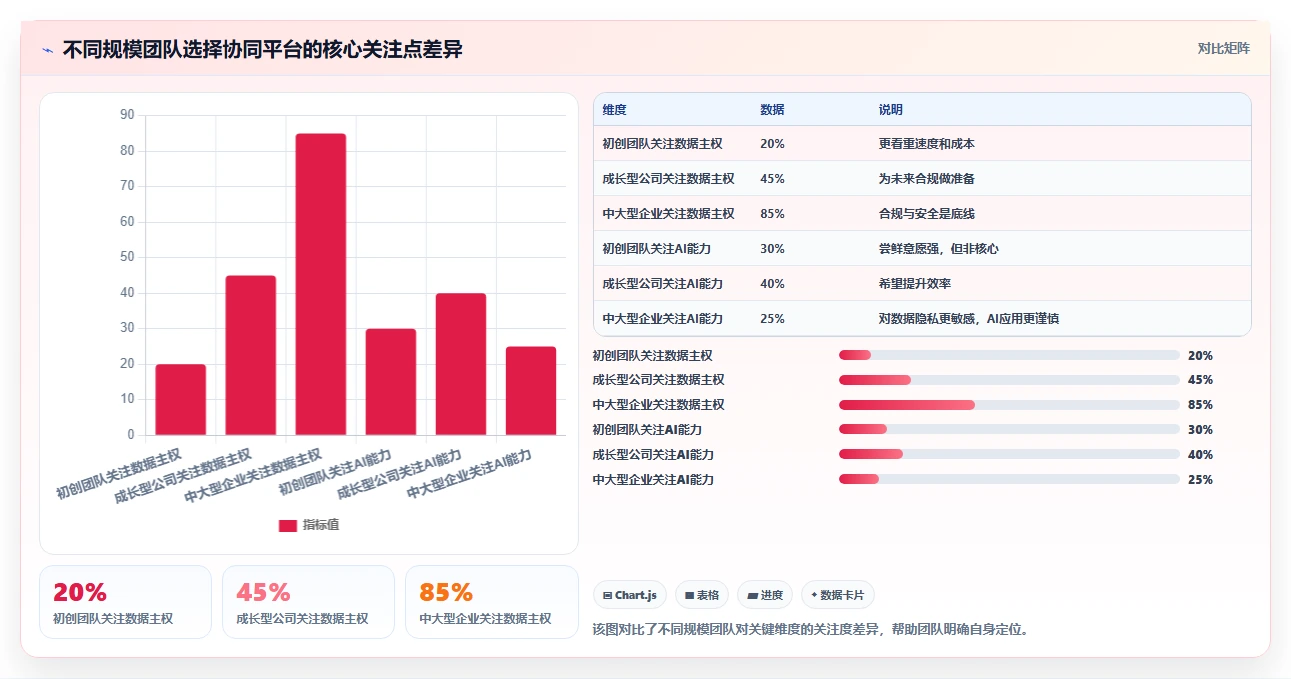Viewport: 1291px width, 679px height.
Task: Click the 30% value in the table
Action: [772, 249]
